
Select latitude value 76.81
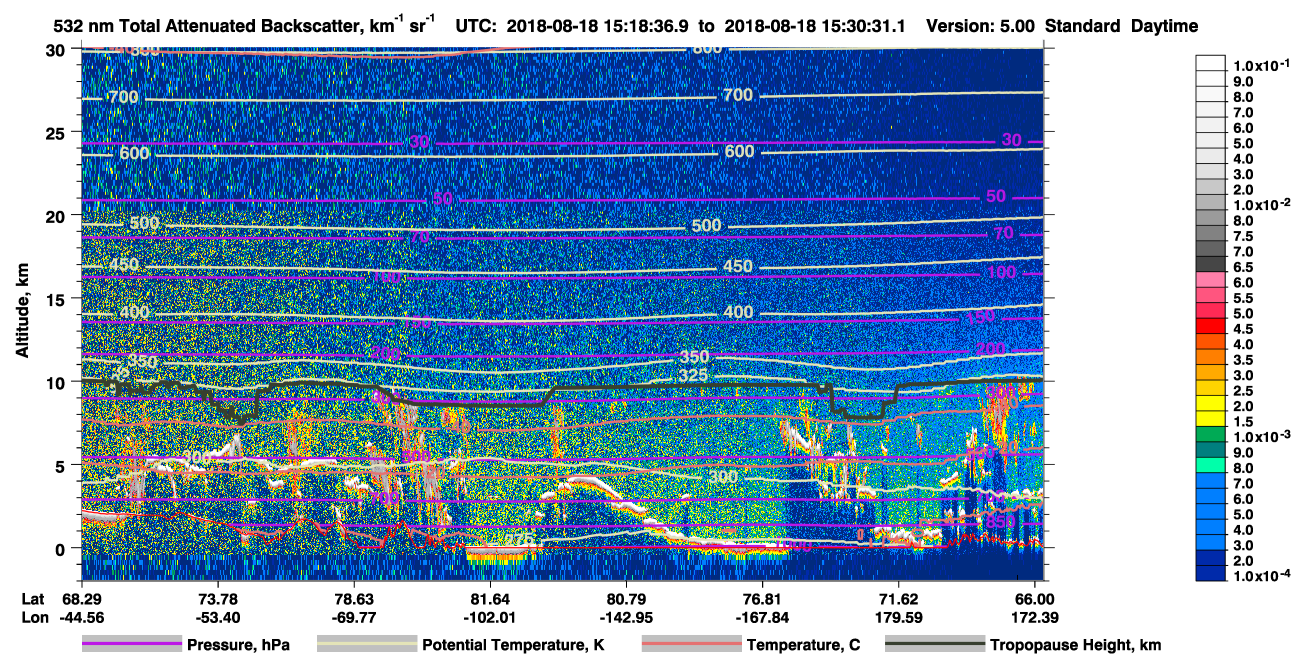(x=763, y=598)
